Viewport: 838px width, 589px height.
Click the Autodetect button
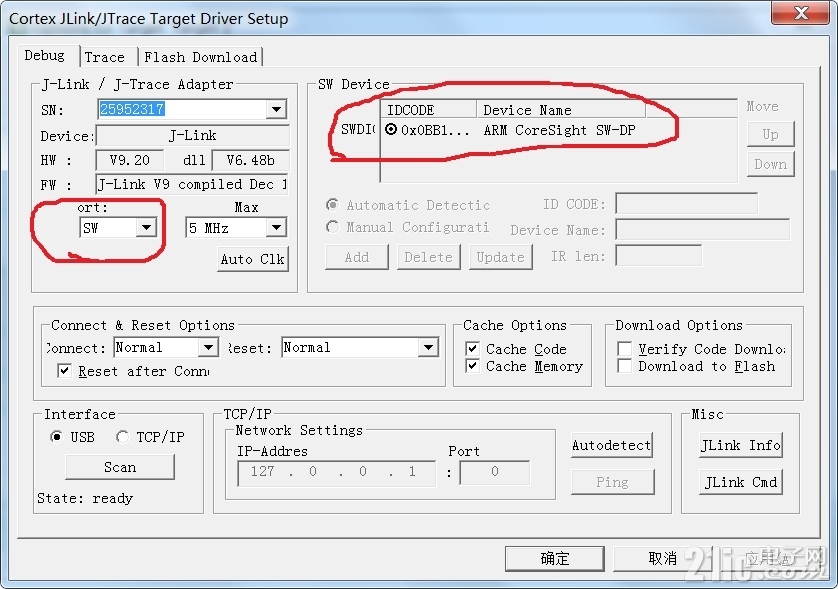coord(612,445)
